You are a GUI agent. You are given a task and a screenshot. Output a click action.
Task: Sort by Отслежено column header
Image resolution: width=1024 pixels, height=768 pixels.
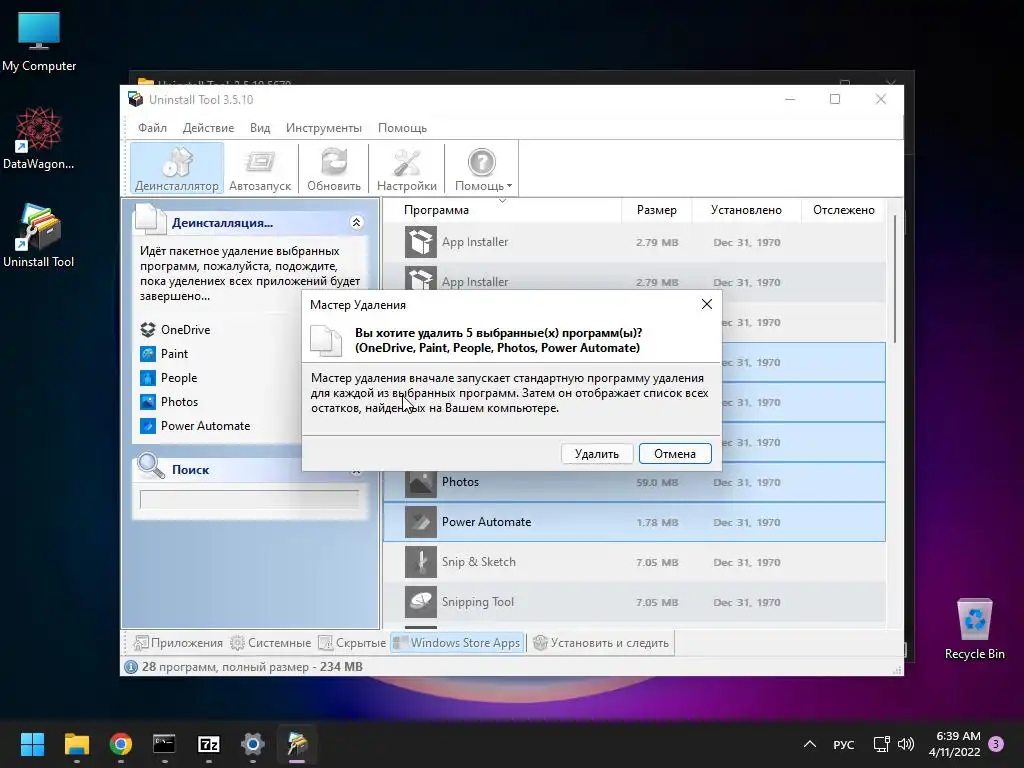[844, 210]
